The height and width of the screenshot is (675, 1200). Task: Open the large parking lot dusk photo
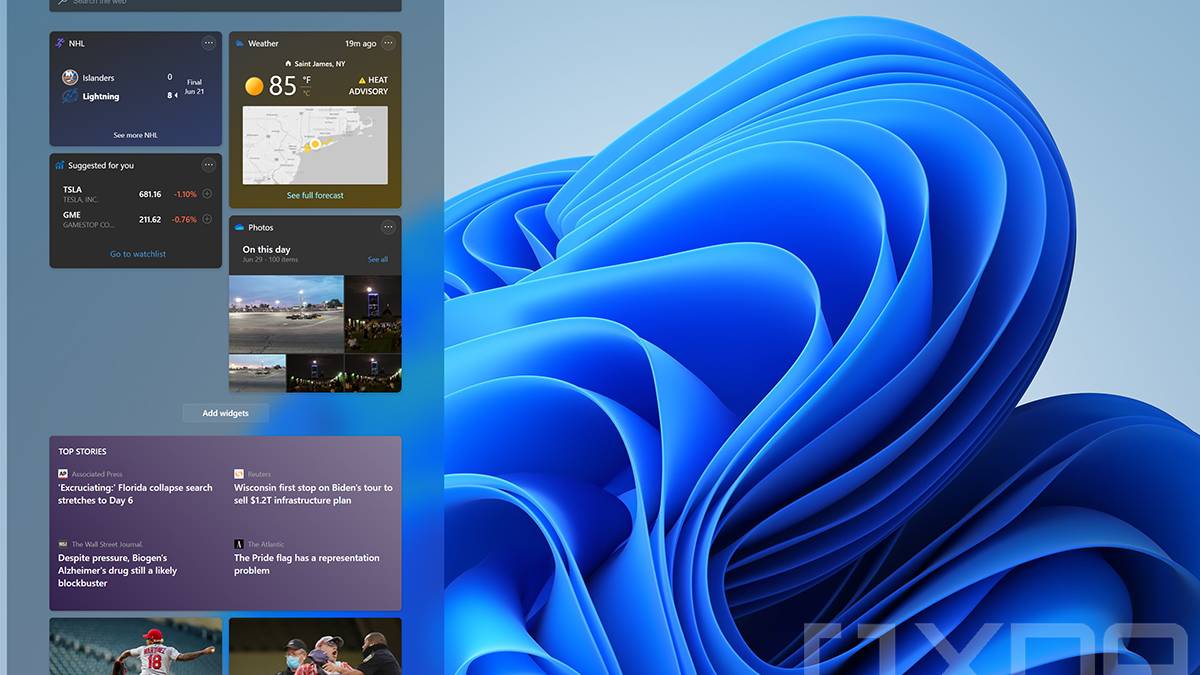286,314
